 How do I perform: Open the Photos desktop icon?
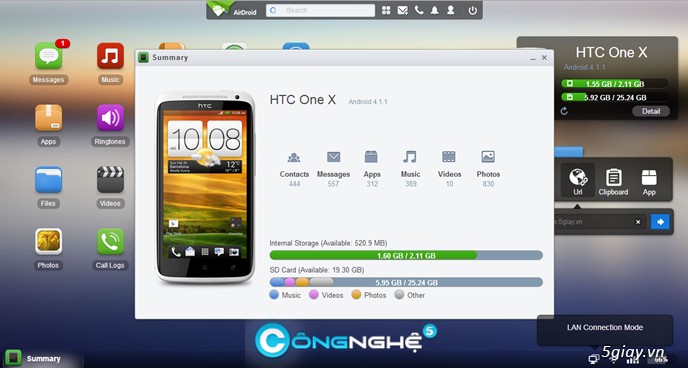coord(48,242)
